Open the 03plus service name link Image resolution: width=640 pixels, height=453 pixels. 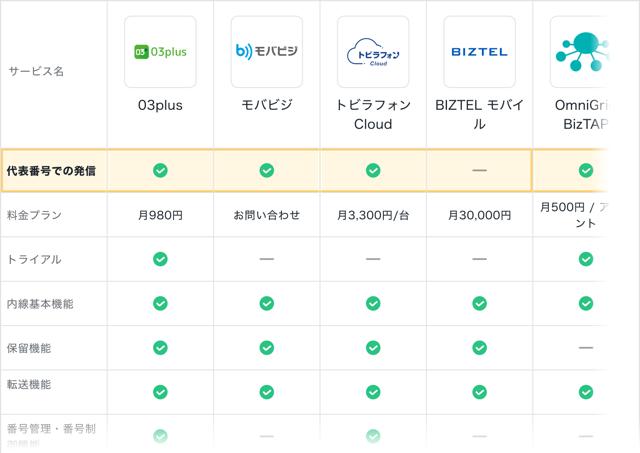[160, 106]
